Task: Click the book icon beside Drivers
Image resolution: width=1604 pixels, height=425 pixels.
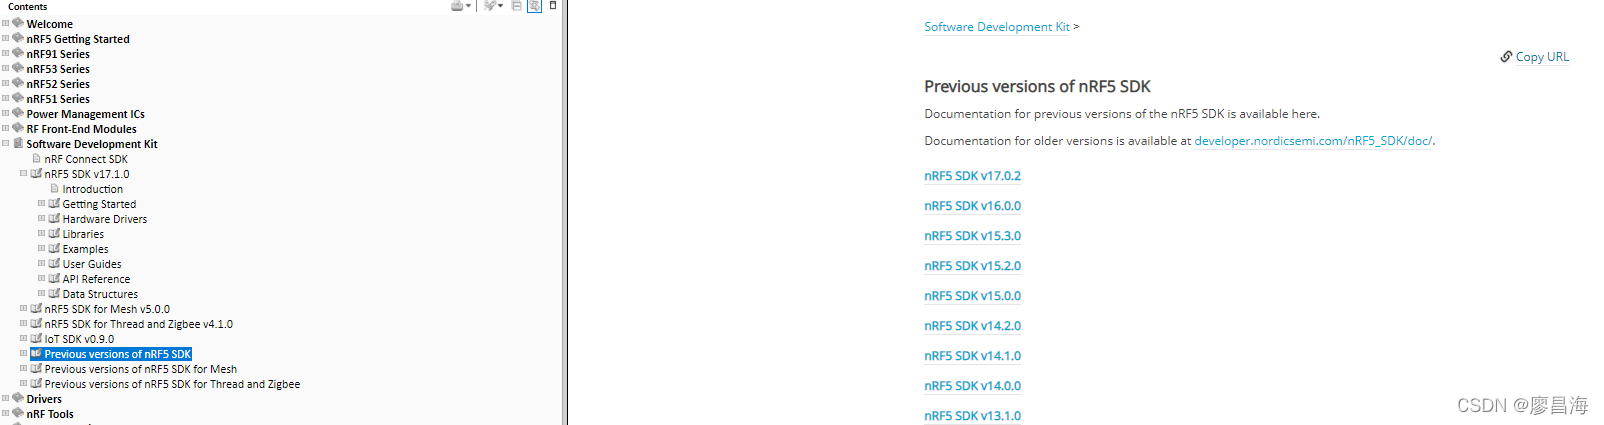Action: click(x=18, y=398)
